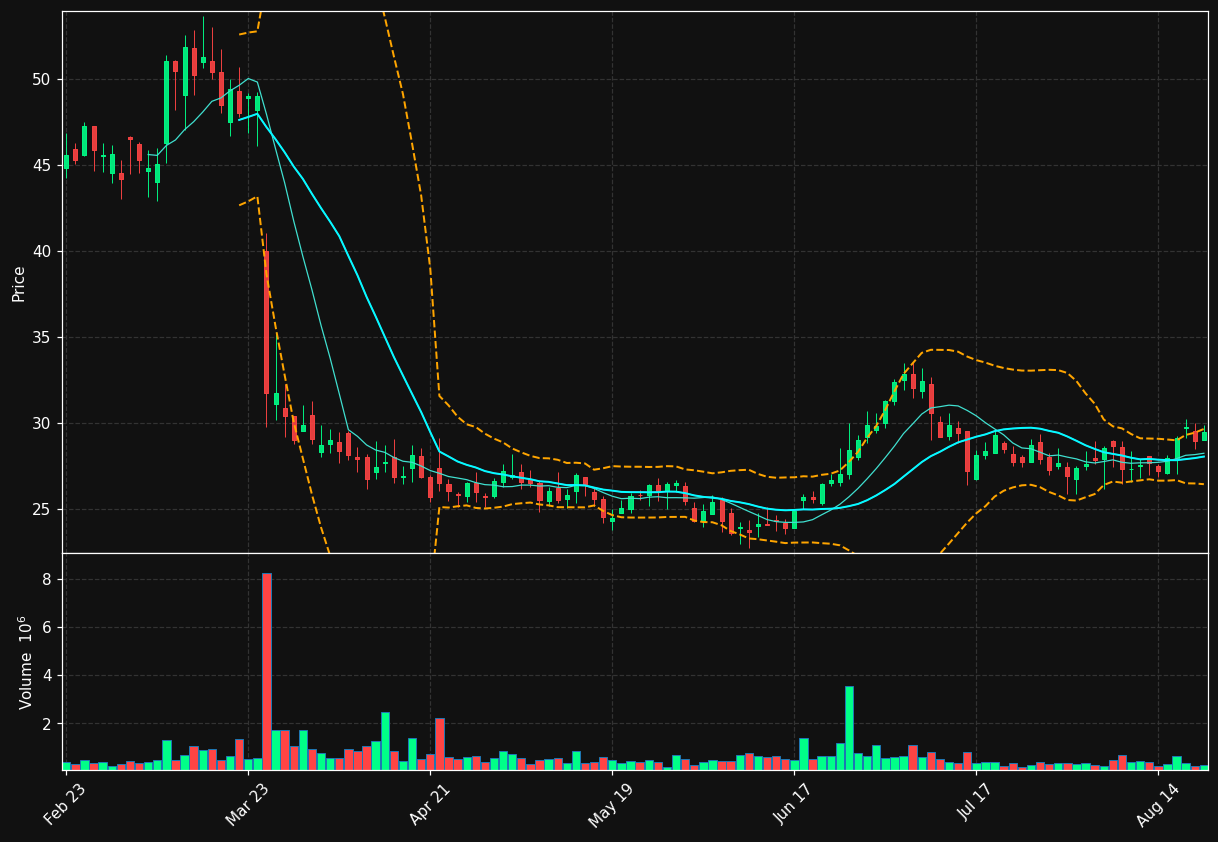This screenshot has width=1218, height=842.
Task: Click the Jun 17 date label
Action: click(793, 805)
